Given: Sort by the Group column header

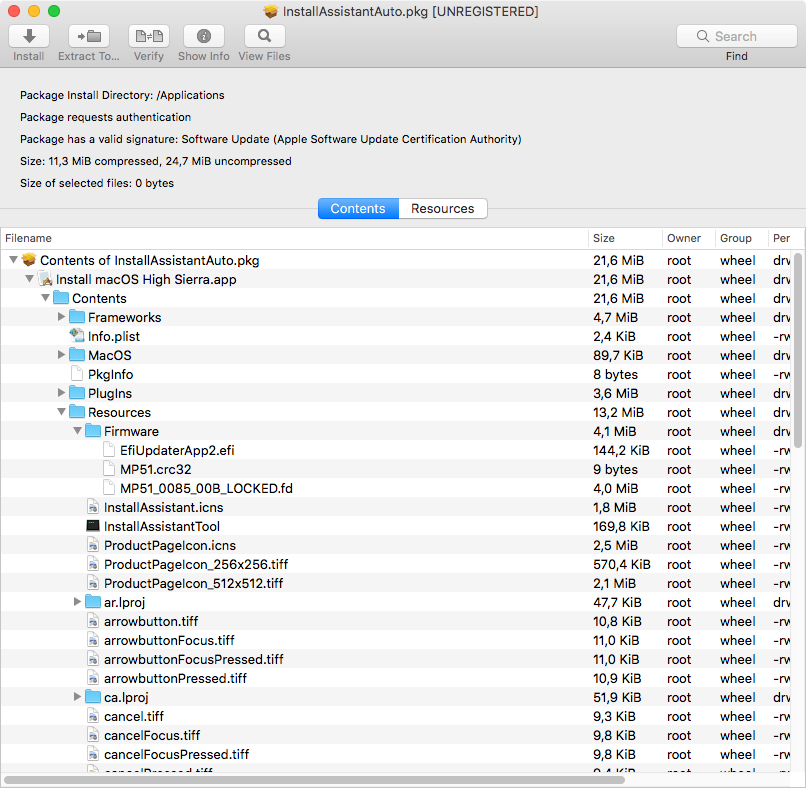Looking at the screenshot, I should pos(741,239).
